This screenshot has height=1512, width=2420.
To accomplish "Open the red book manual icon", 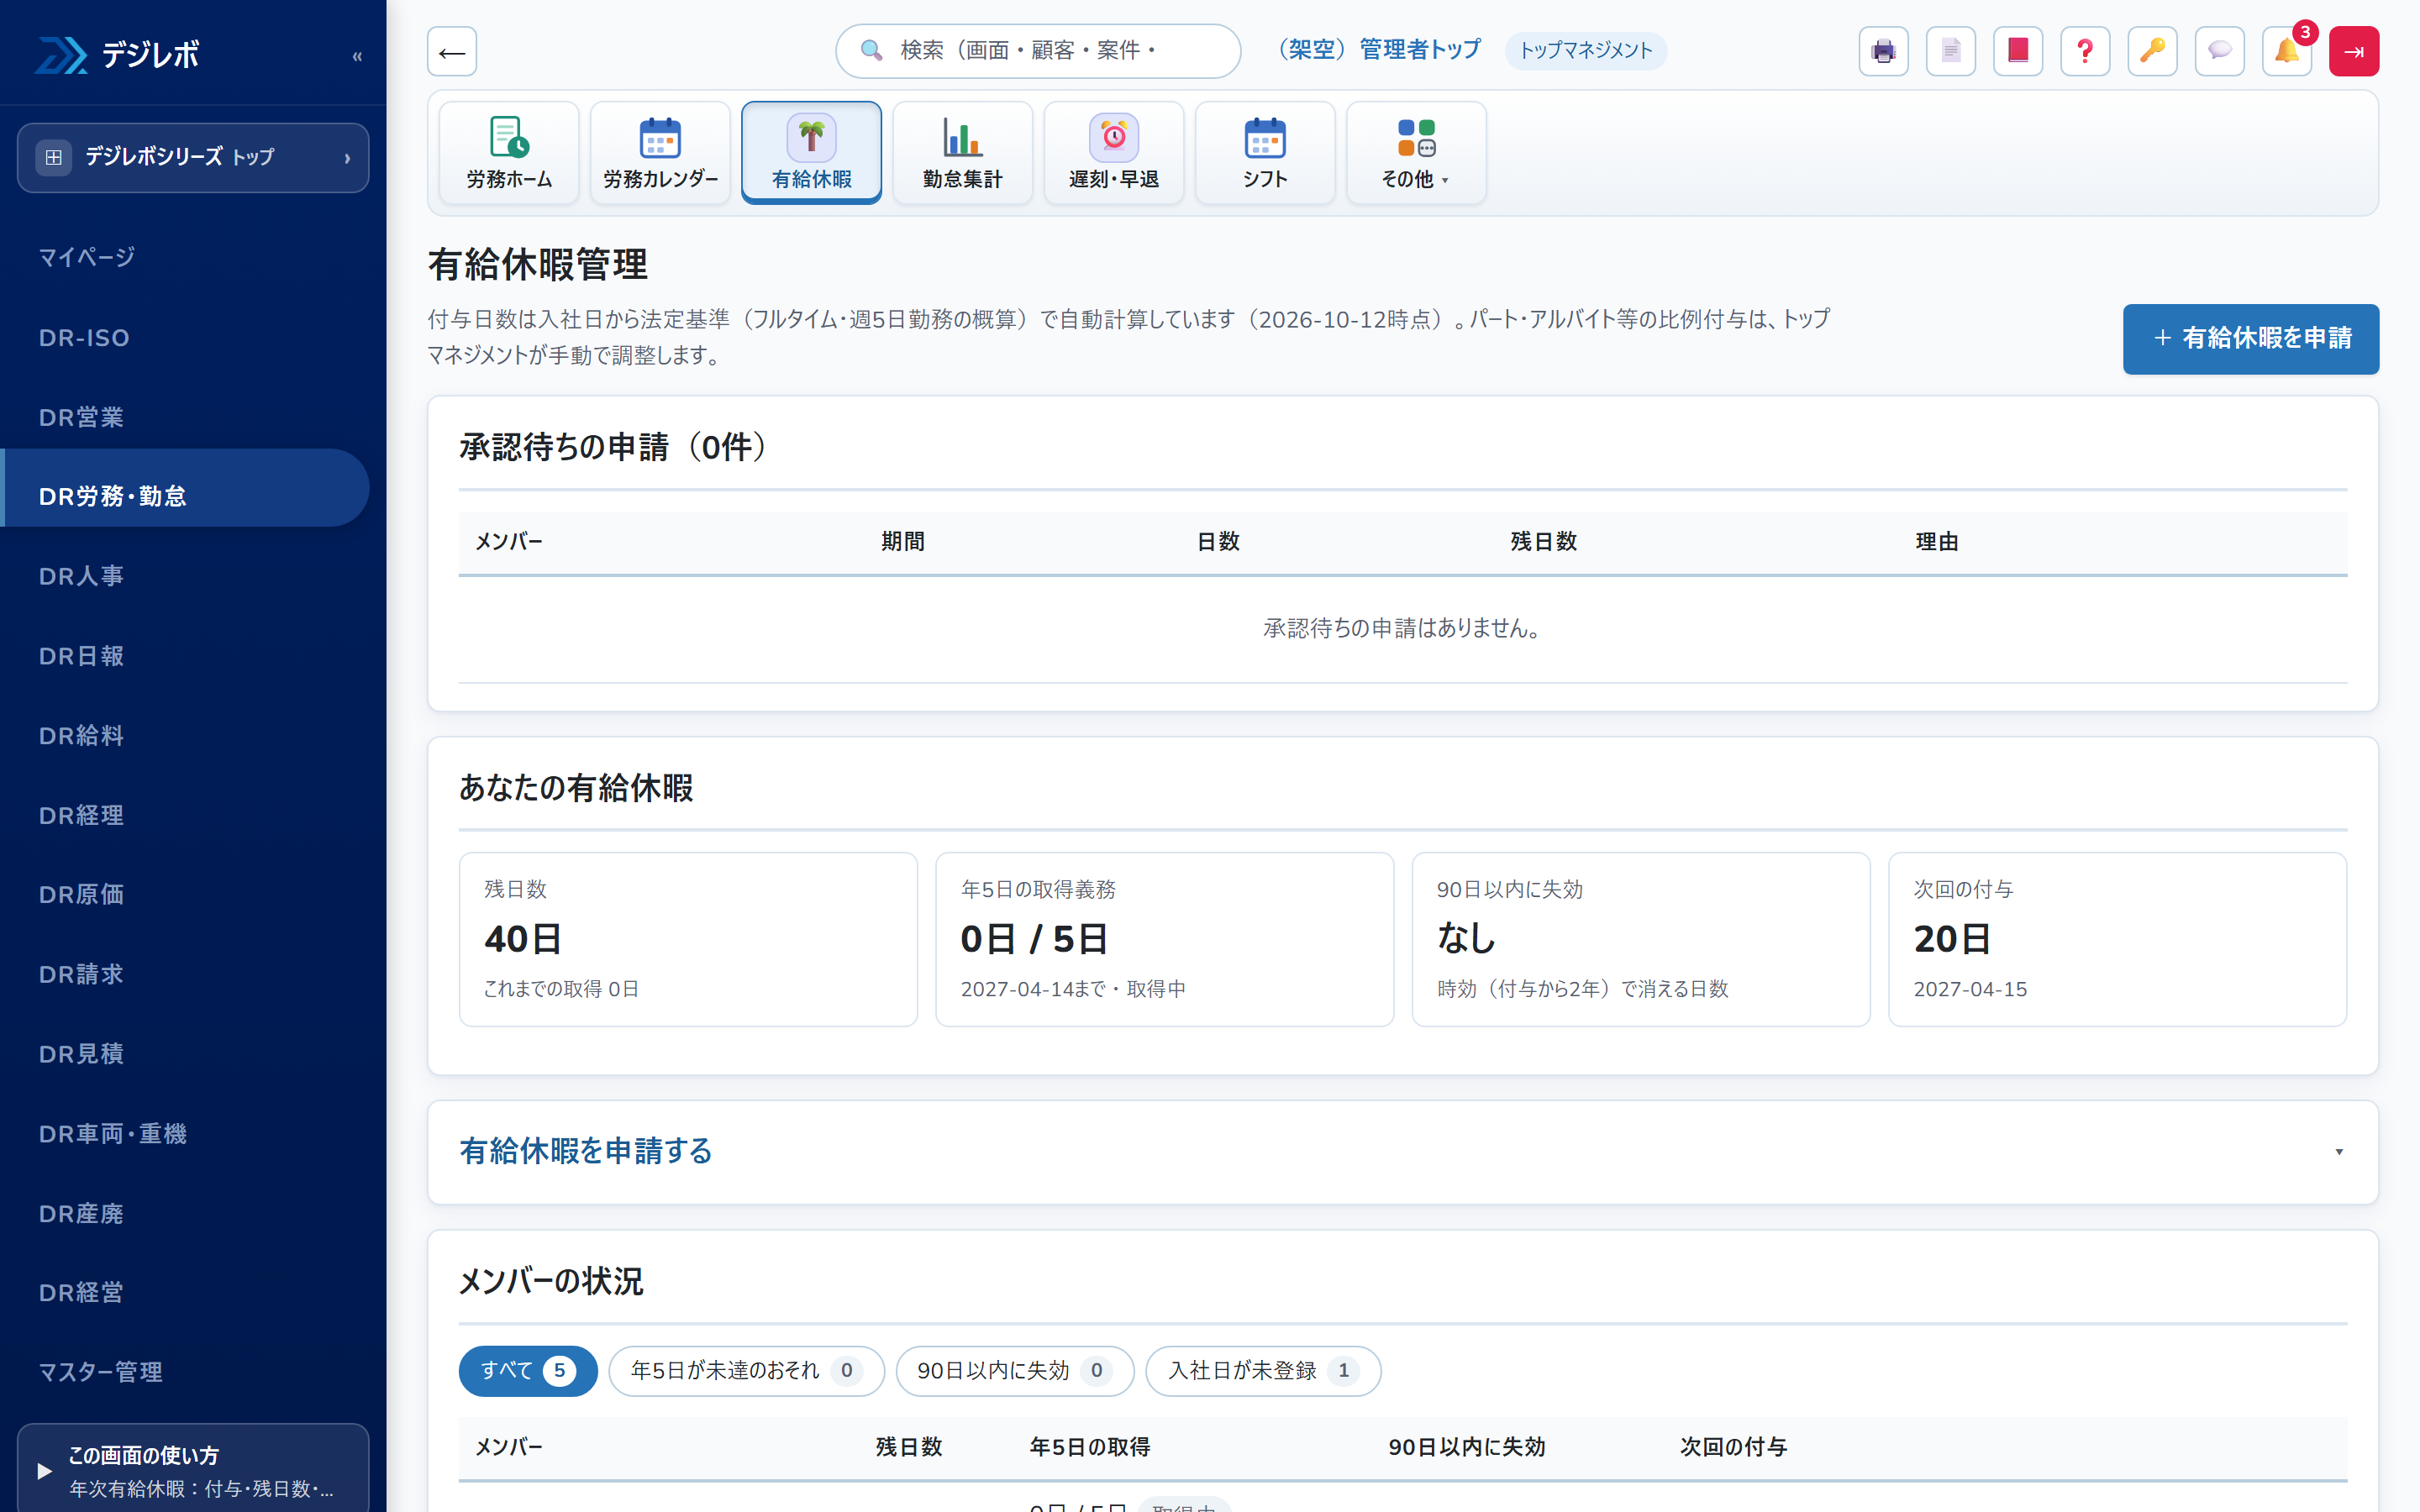I will (2018, 51).
